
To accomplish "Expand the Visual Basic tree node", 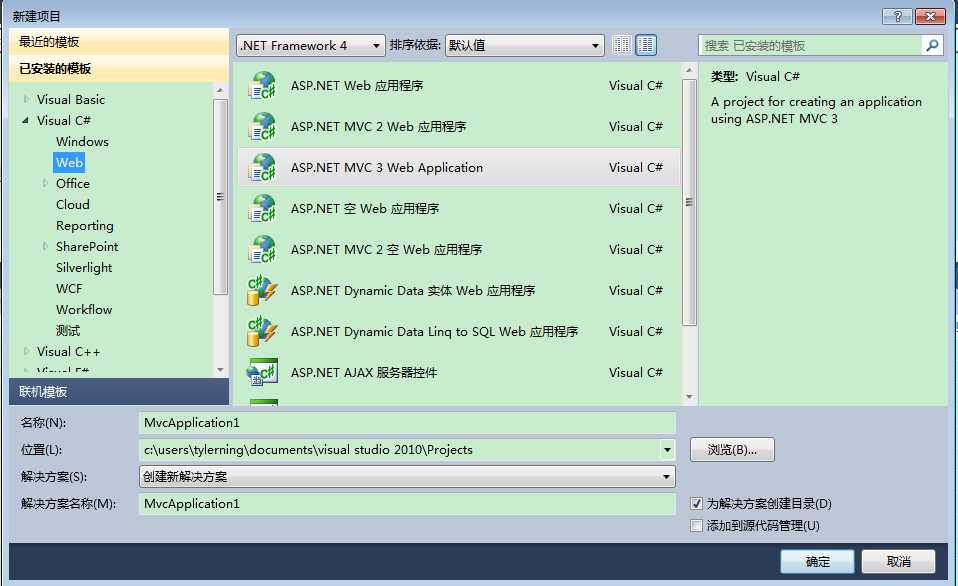I will click(x=26, y=99).
